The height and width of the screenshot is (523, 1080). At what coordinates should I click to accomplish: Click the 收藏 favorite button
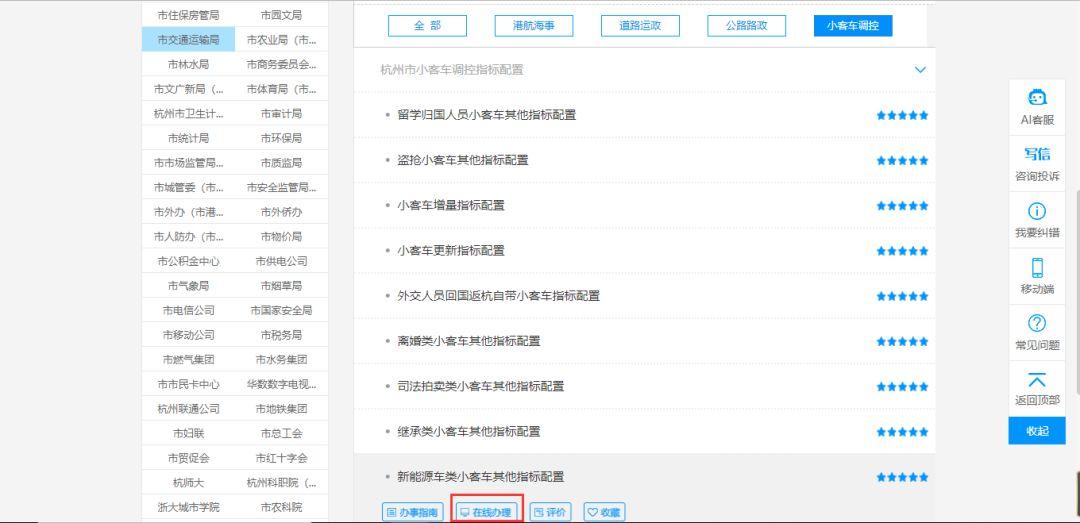click(x=604, y=512)
